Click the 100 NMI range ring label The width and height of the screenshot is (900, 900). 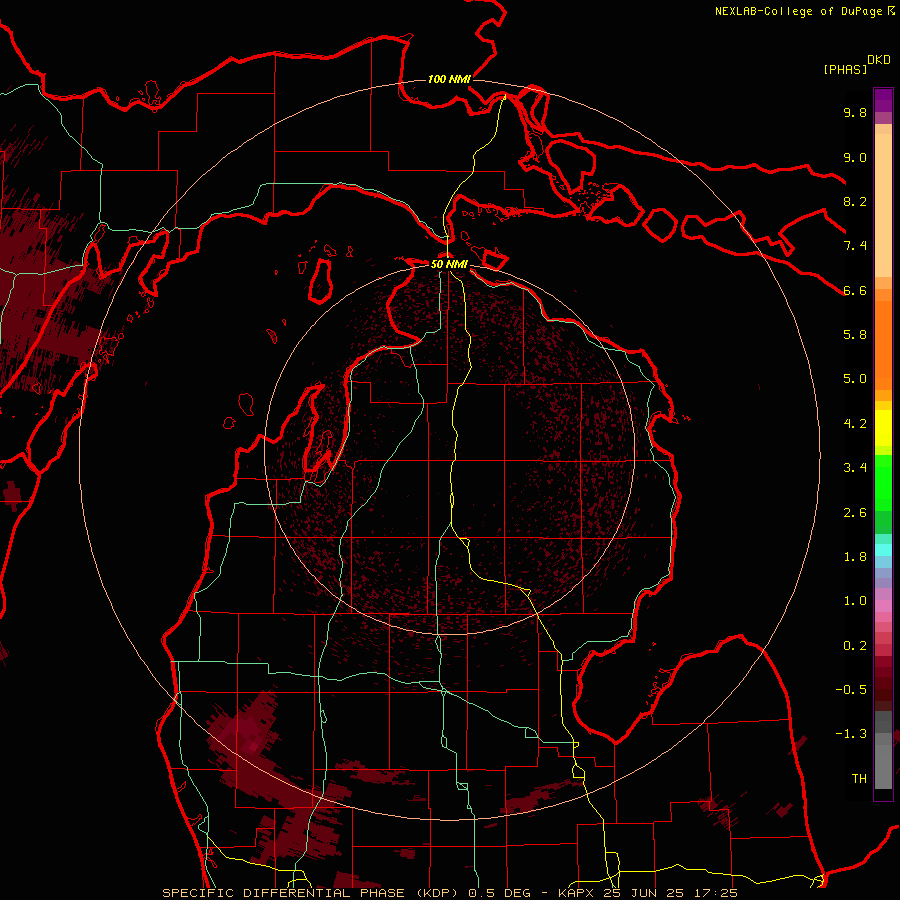click(x=449, y=79)
